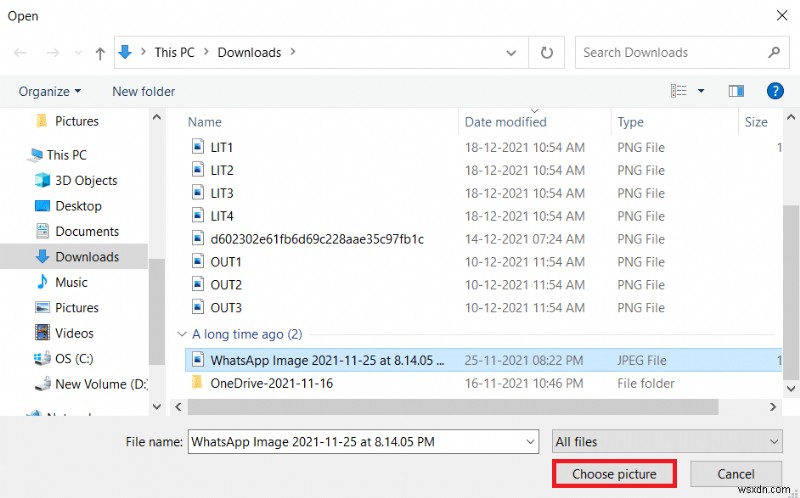Click file list scroll down arrow

(791, 389)
